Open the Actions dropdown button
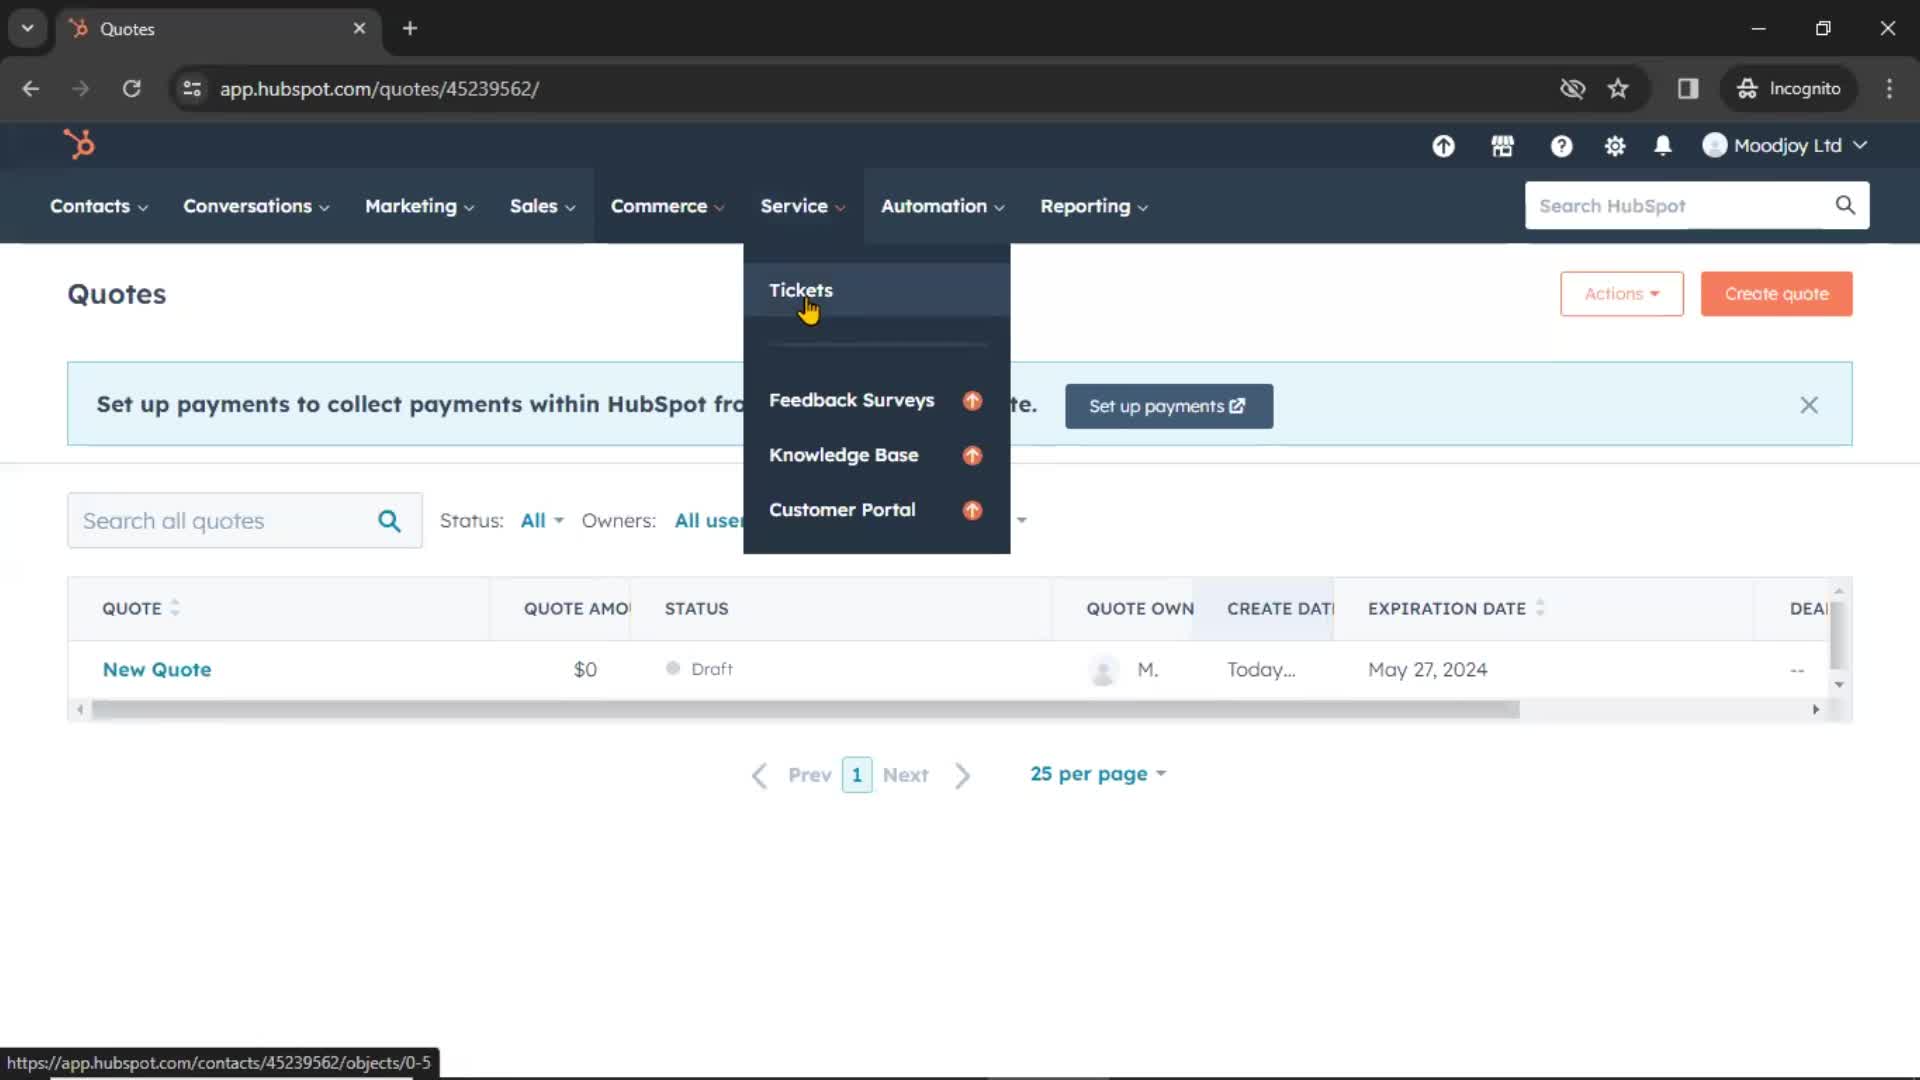1920x1080 pixels. coord(1621,294)
